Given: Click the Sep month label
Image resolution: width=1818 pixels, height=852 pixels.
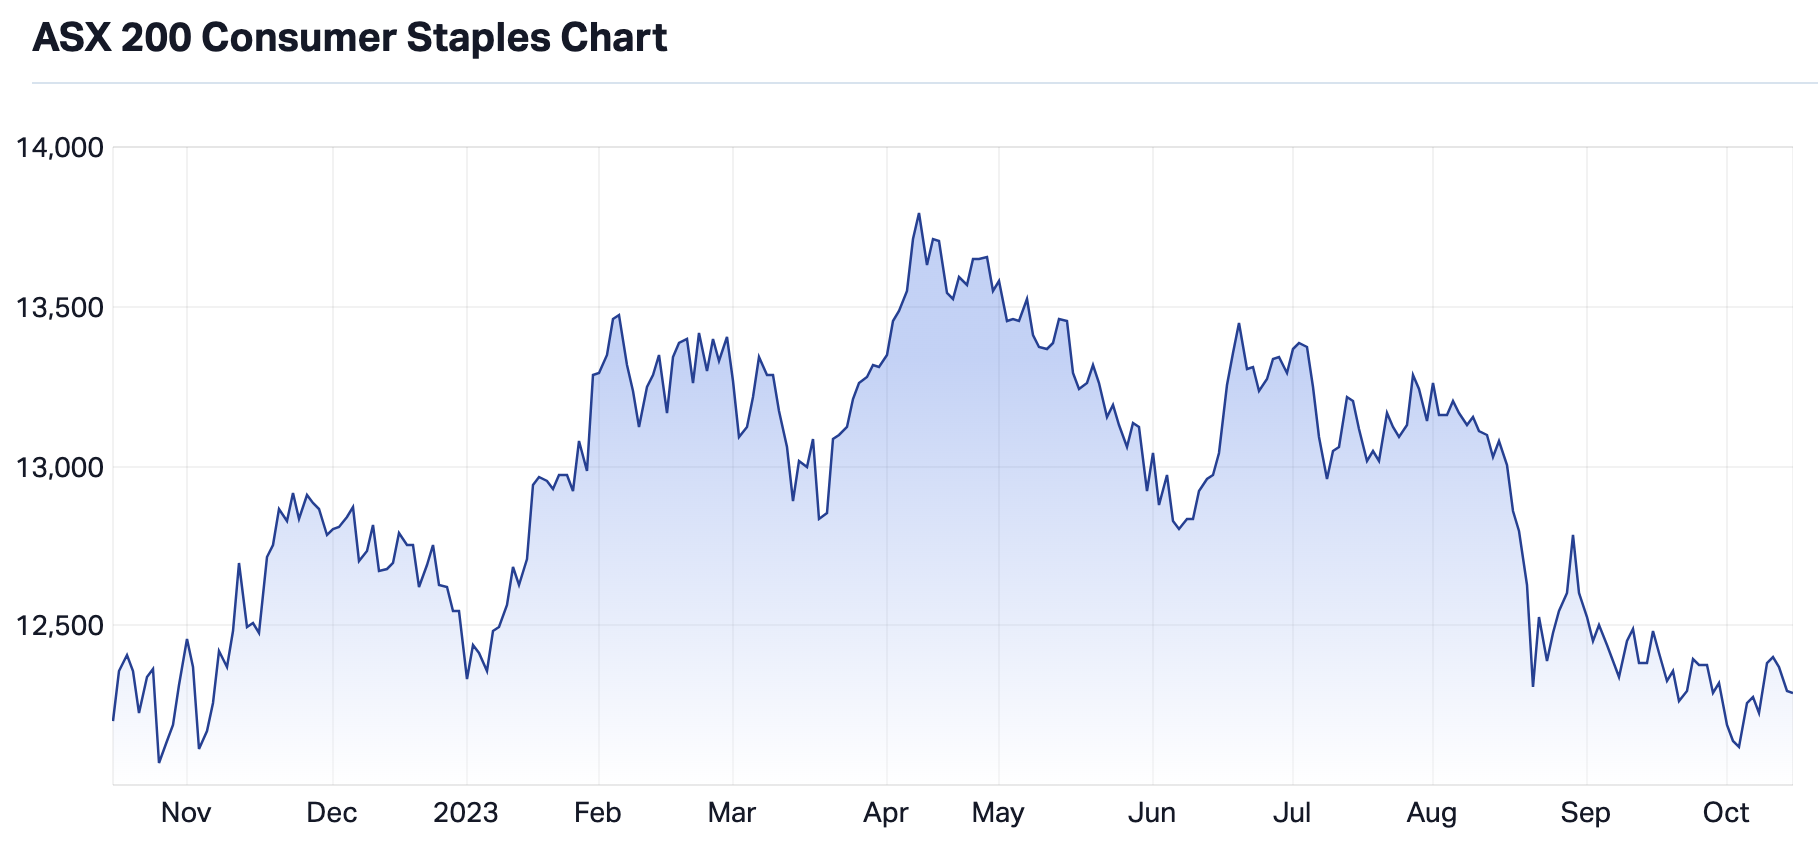Looking at the screenshot, I should tap(1586, 813).
